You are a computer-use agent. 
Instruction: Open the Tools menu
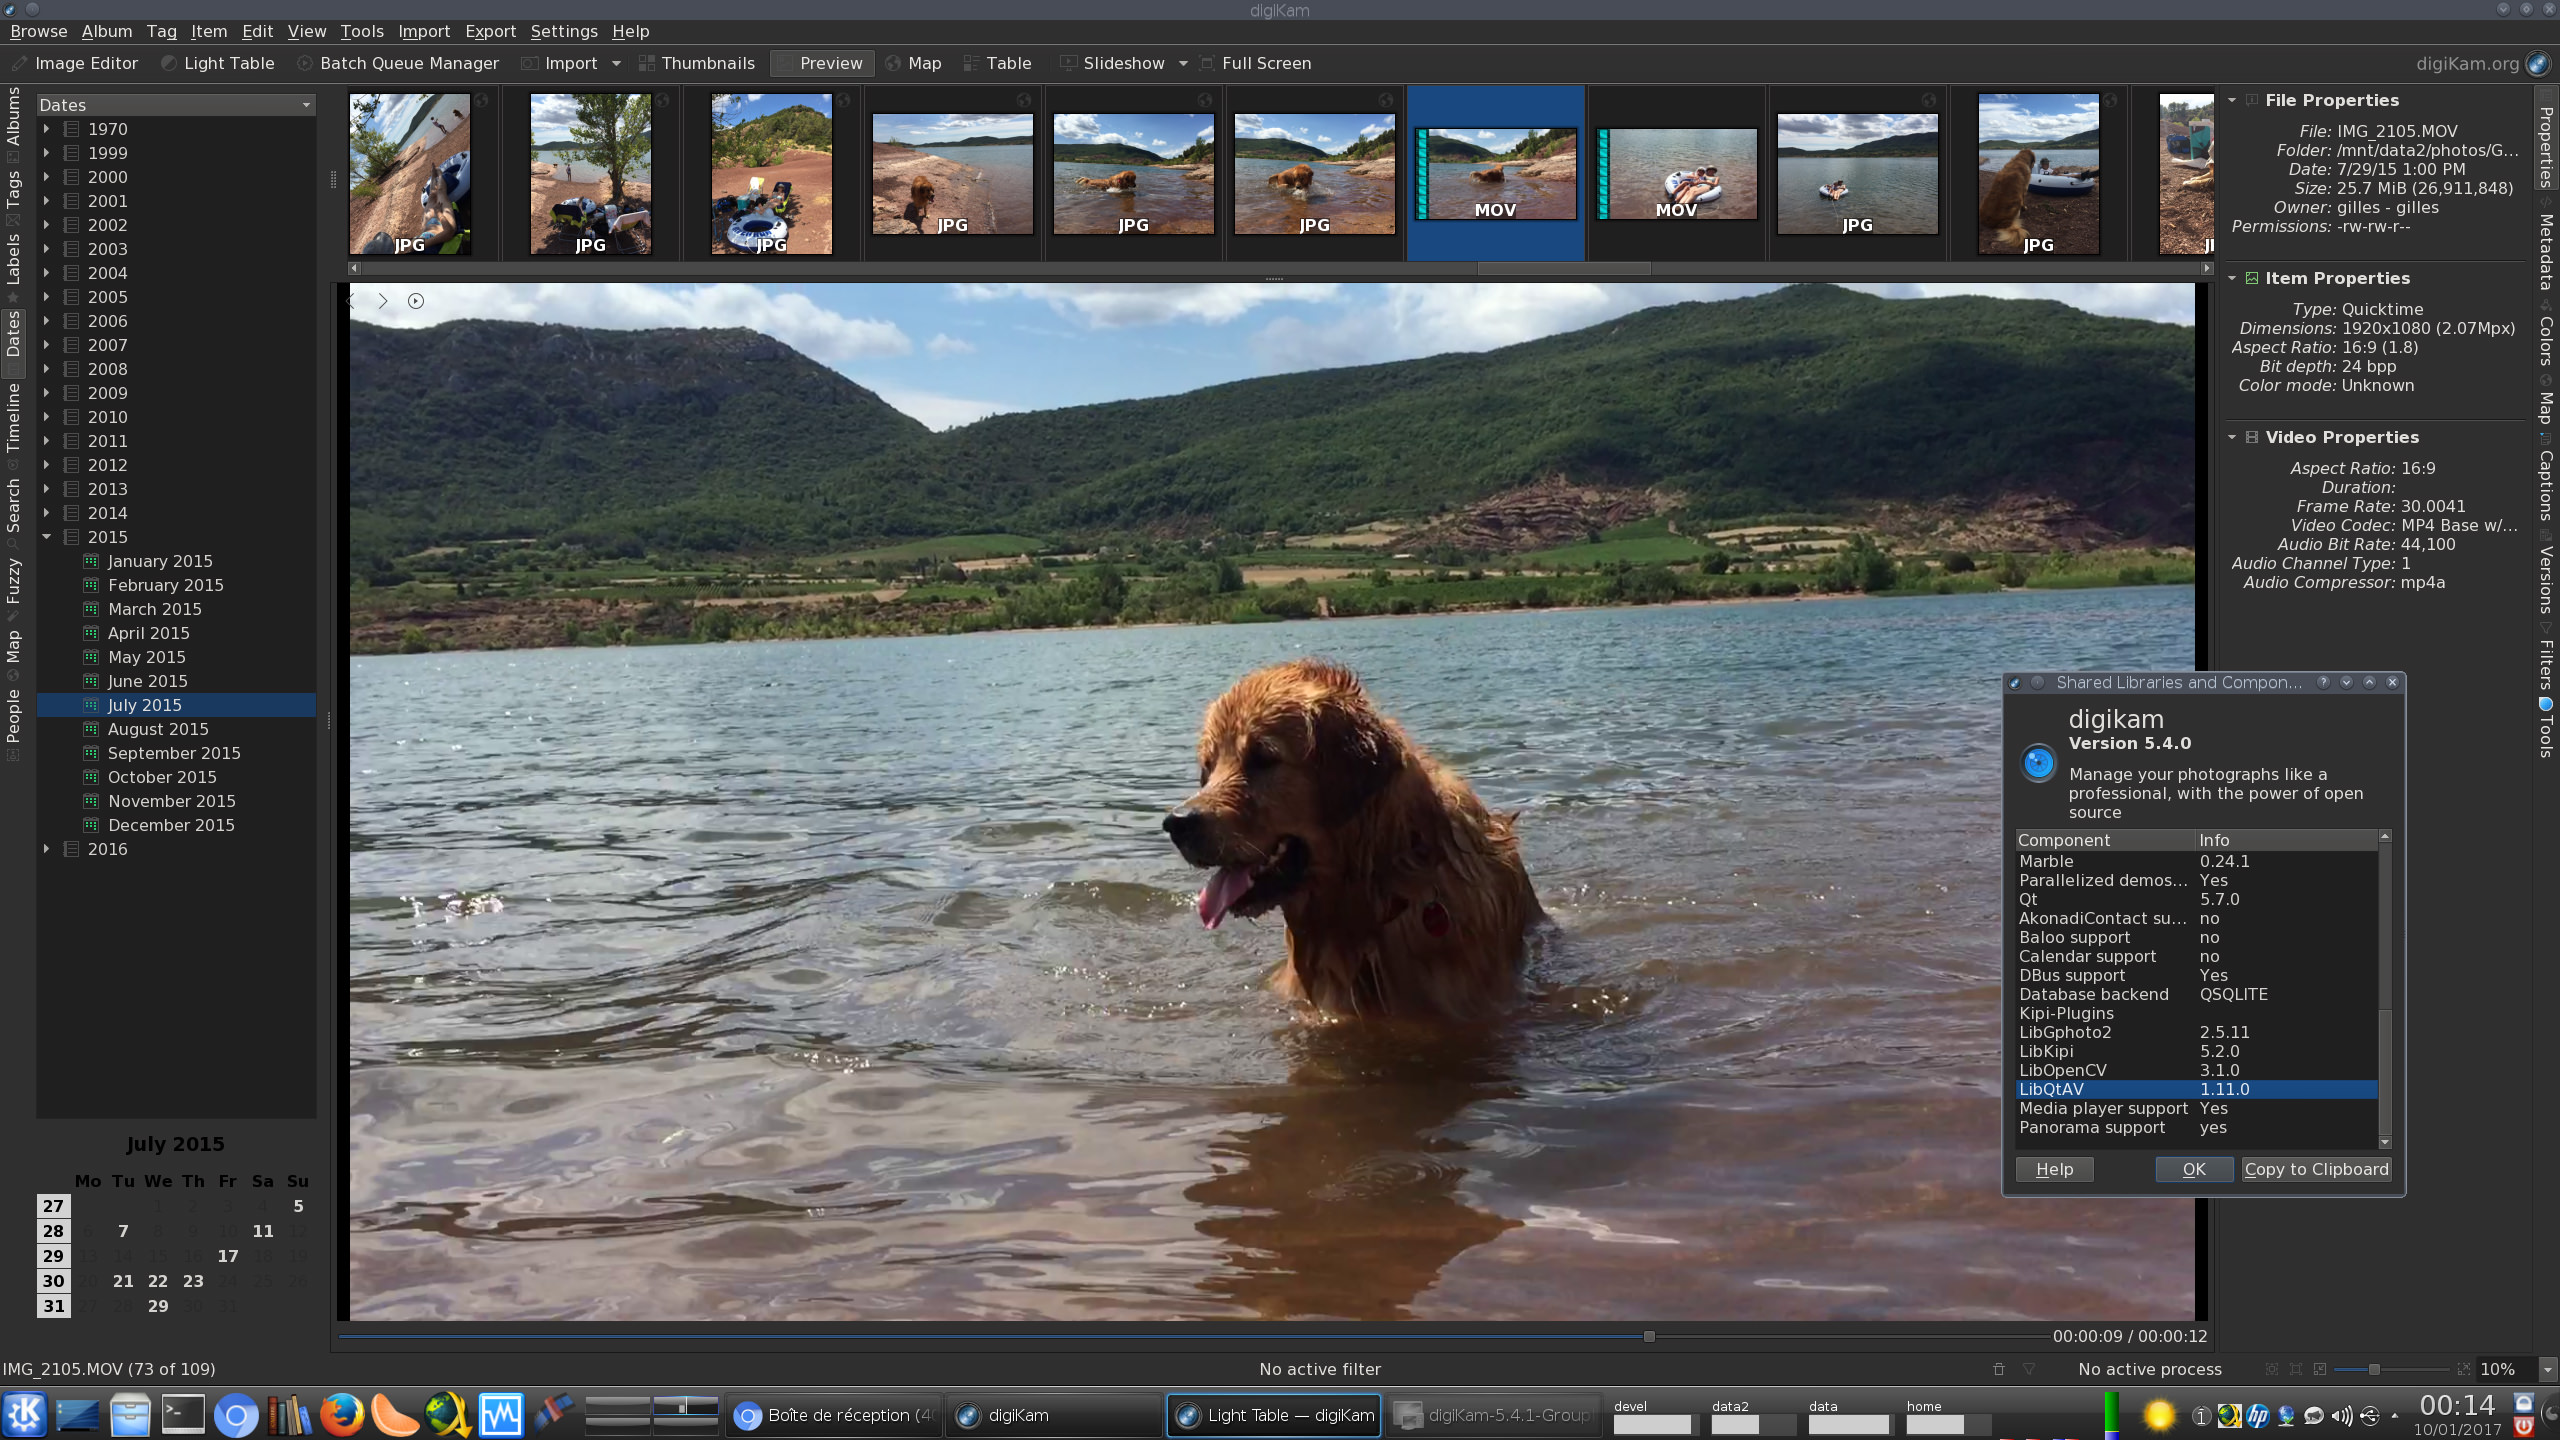360,30
